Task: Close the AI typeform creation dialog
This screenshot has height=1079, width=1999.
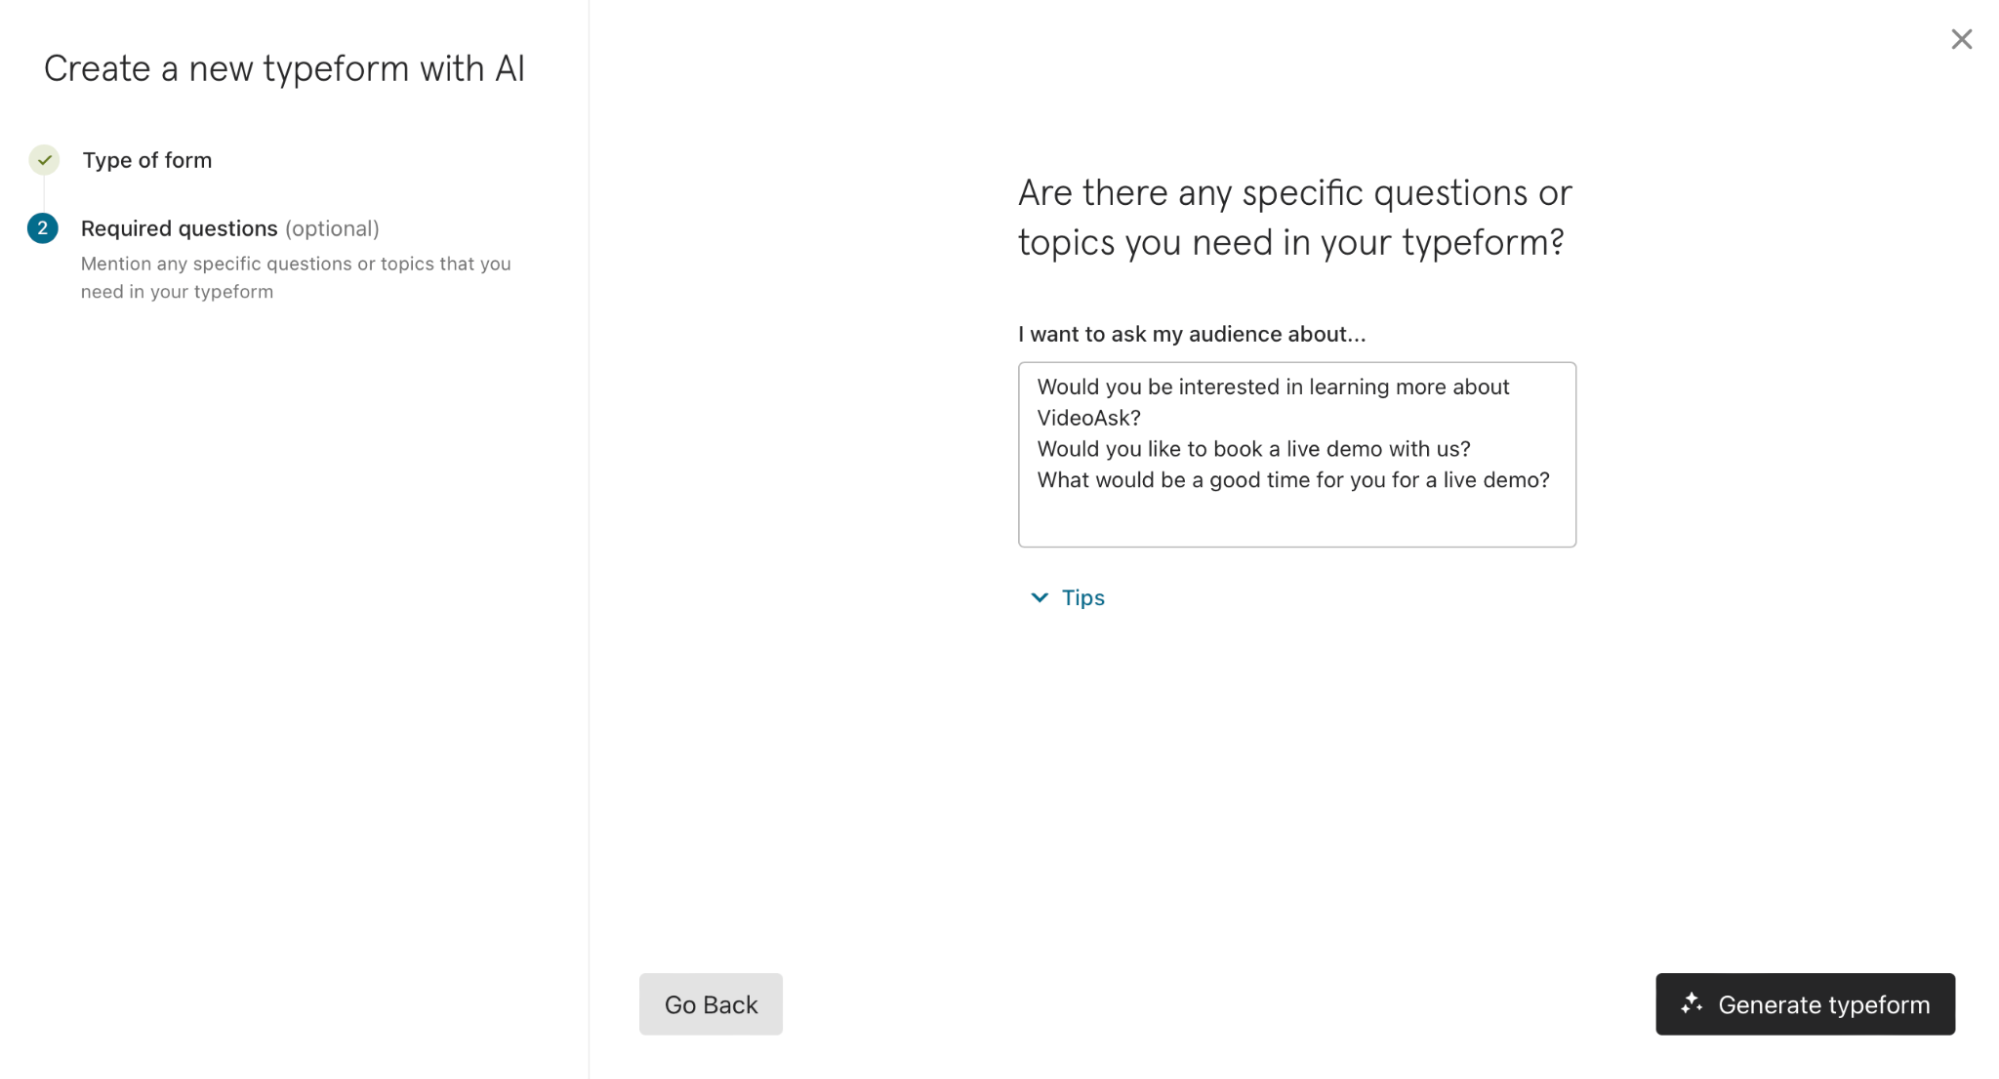Action: tap(1961, 39)
